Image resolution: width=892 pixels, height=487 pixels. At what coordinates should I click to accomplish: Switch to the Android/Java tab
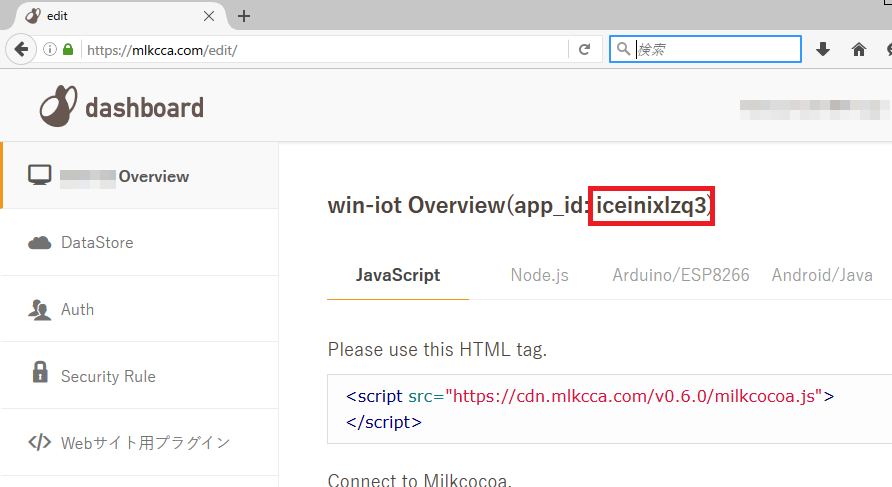(822, 275)
